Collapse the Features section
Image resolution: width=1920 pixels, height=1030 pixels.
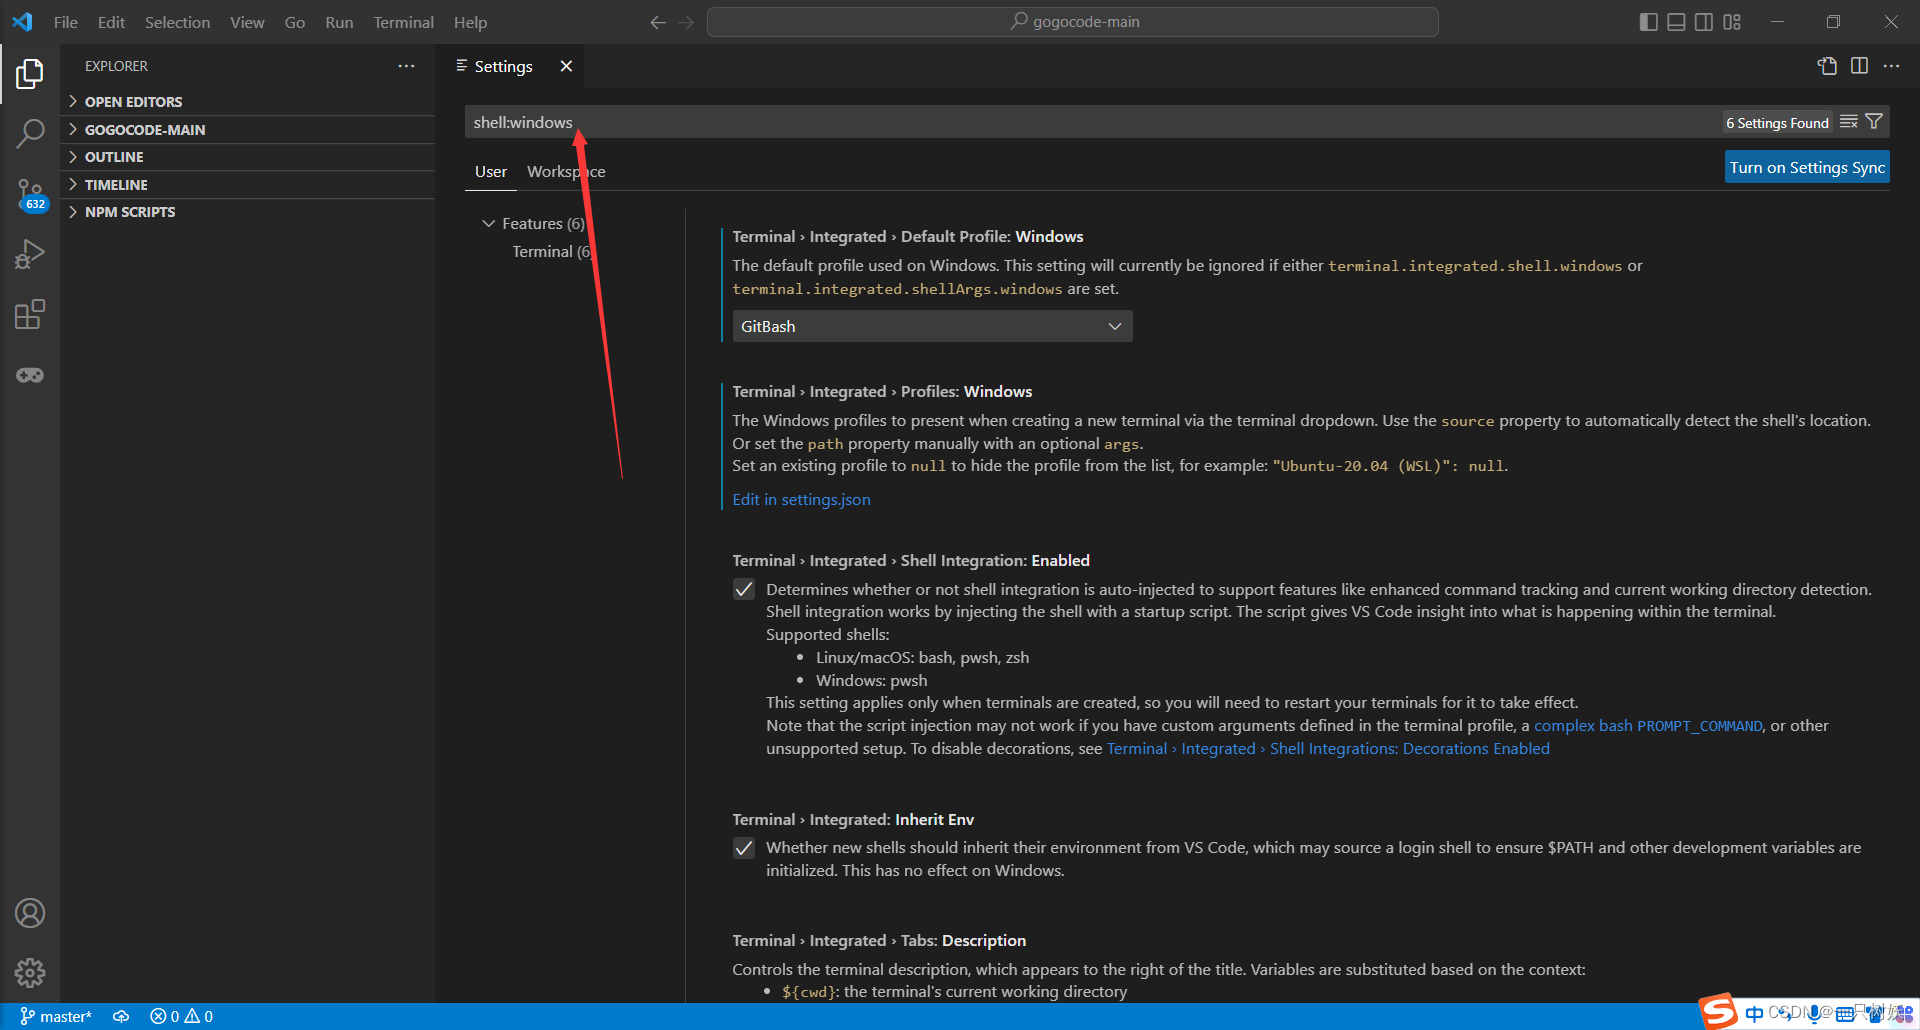[488, 223]
